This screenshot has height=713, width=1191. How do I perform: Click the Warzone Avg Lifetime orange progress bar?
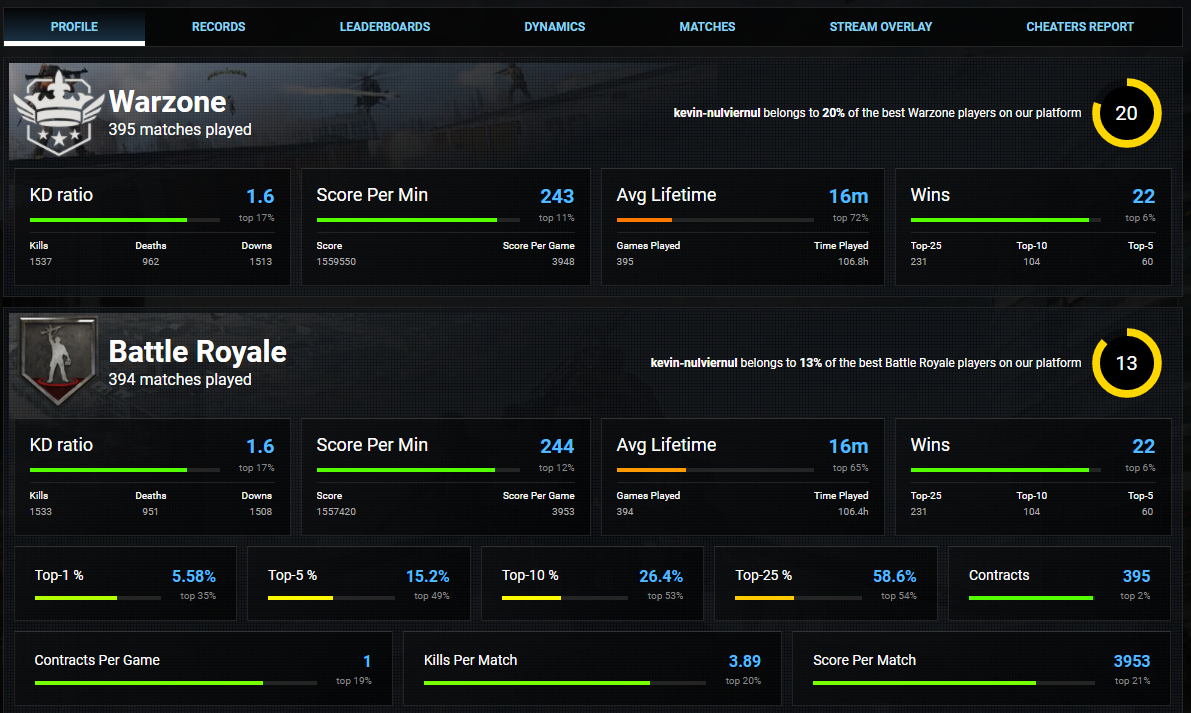(715, 220)
